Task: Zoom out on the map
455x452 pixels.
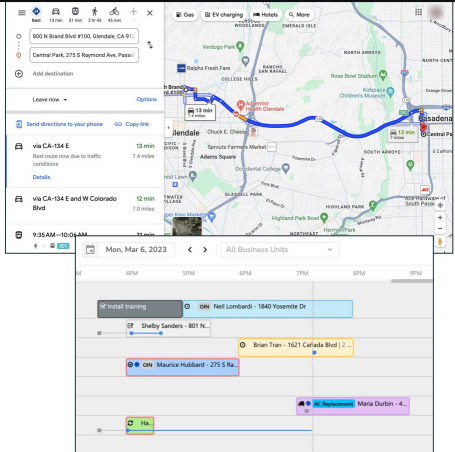Action: tap(440, 229)
